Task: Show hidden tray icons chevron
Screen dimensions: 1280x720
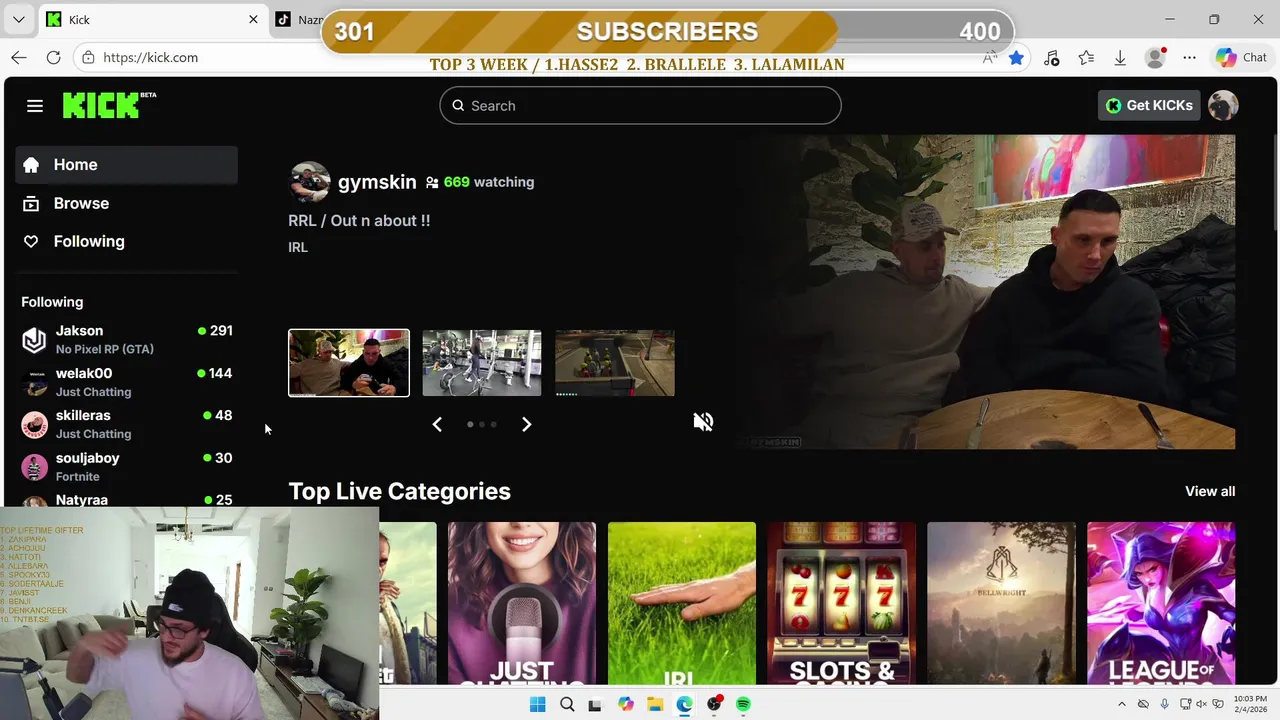Action: [1121, 704]
